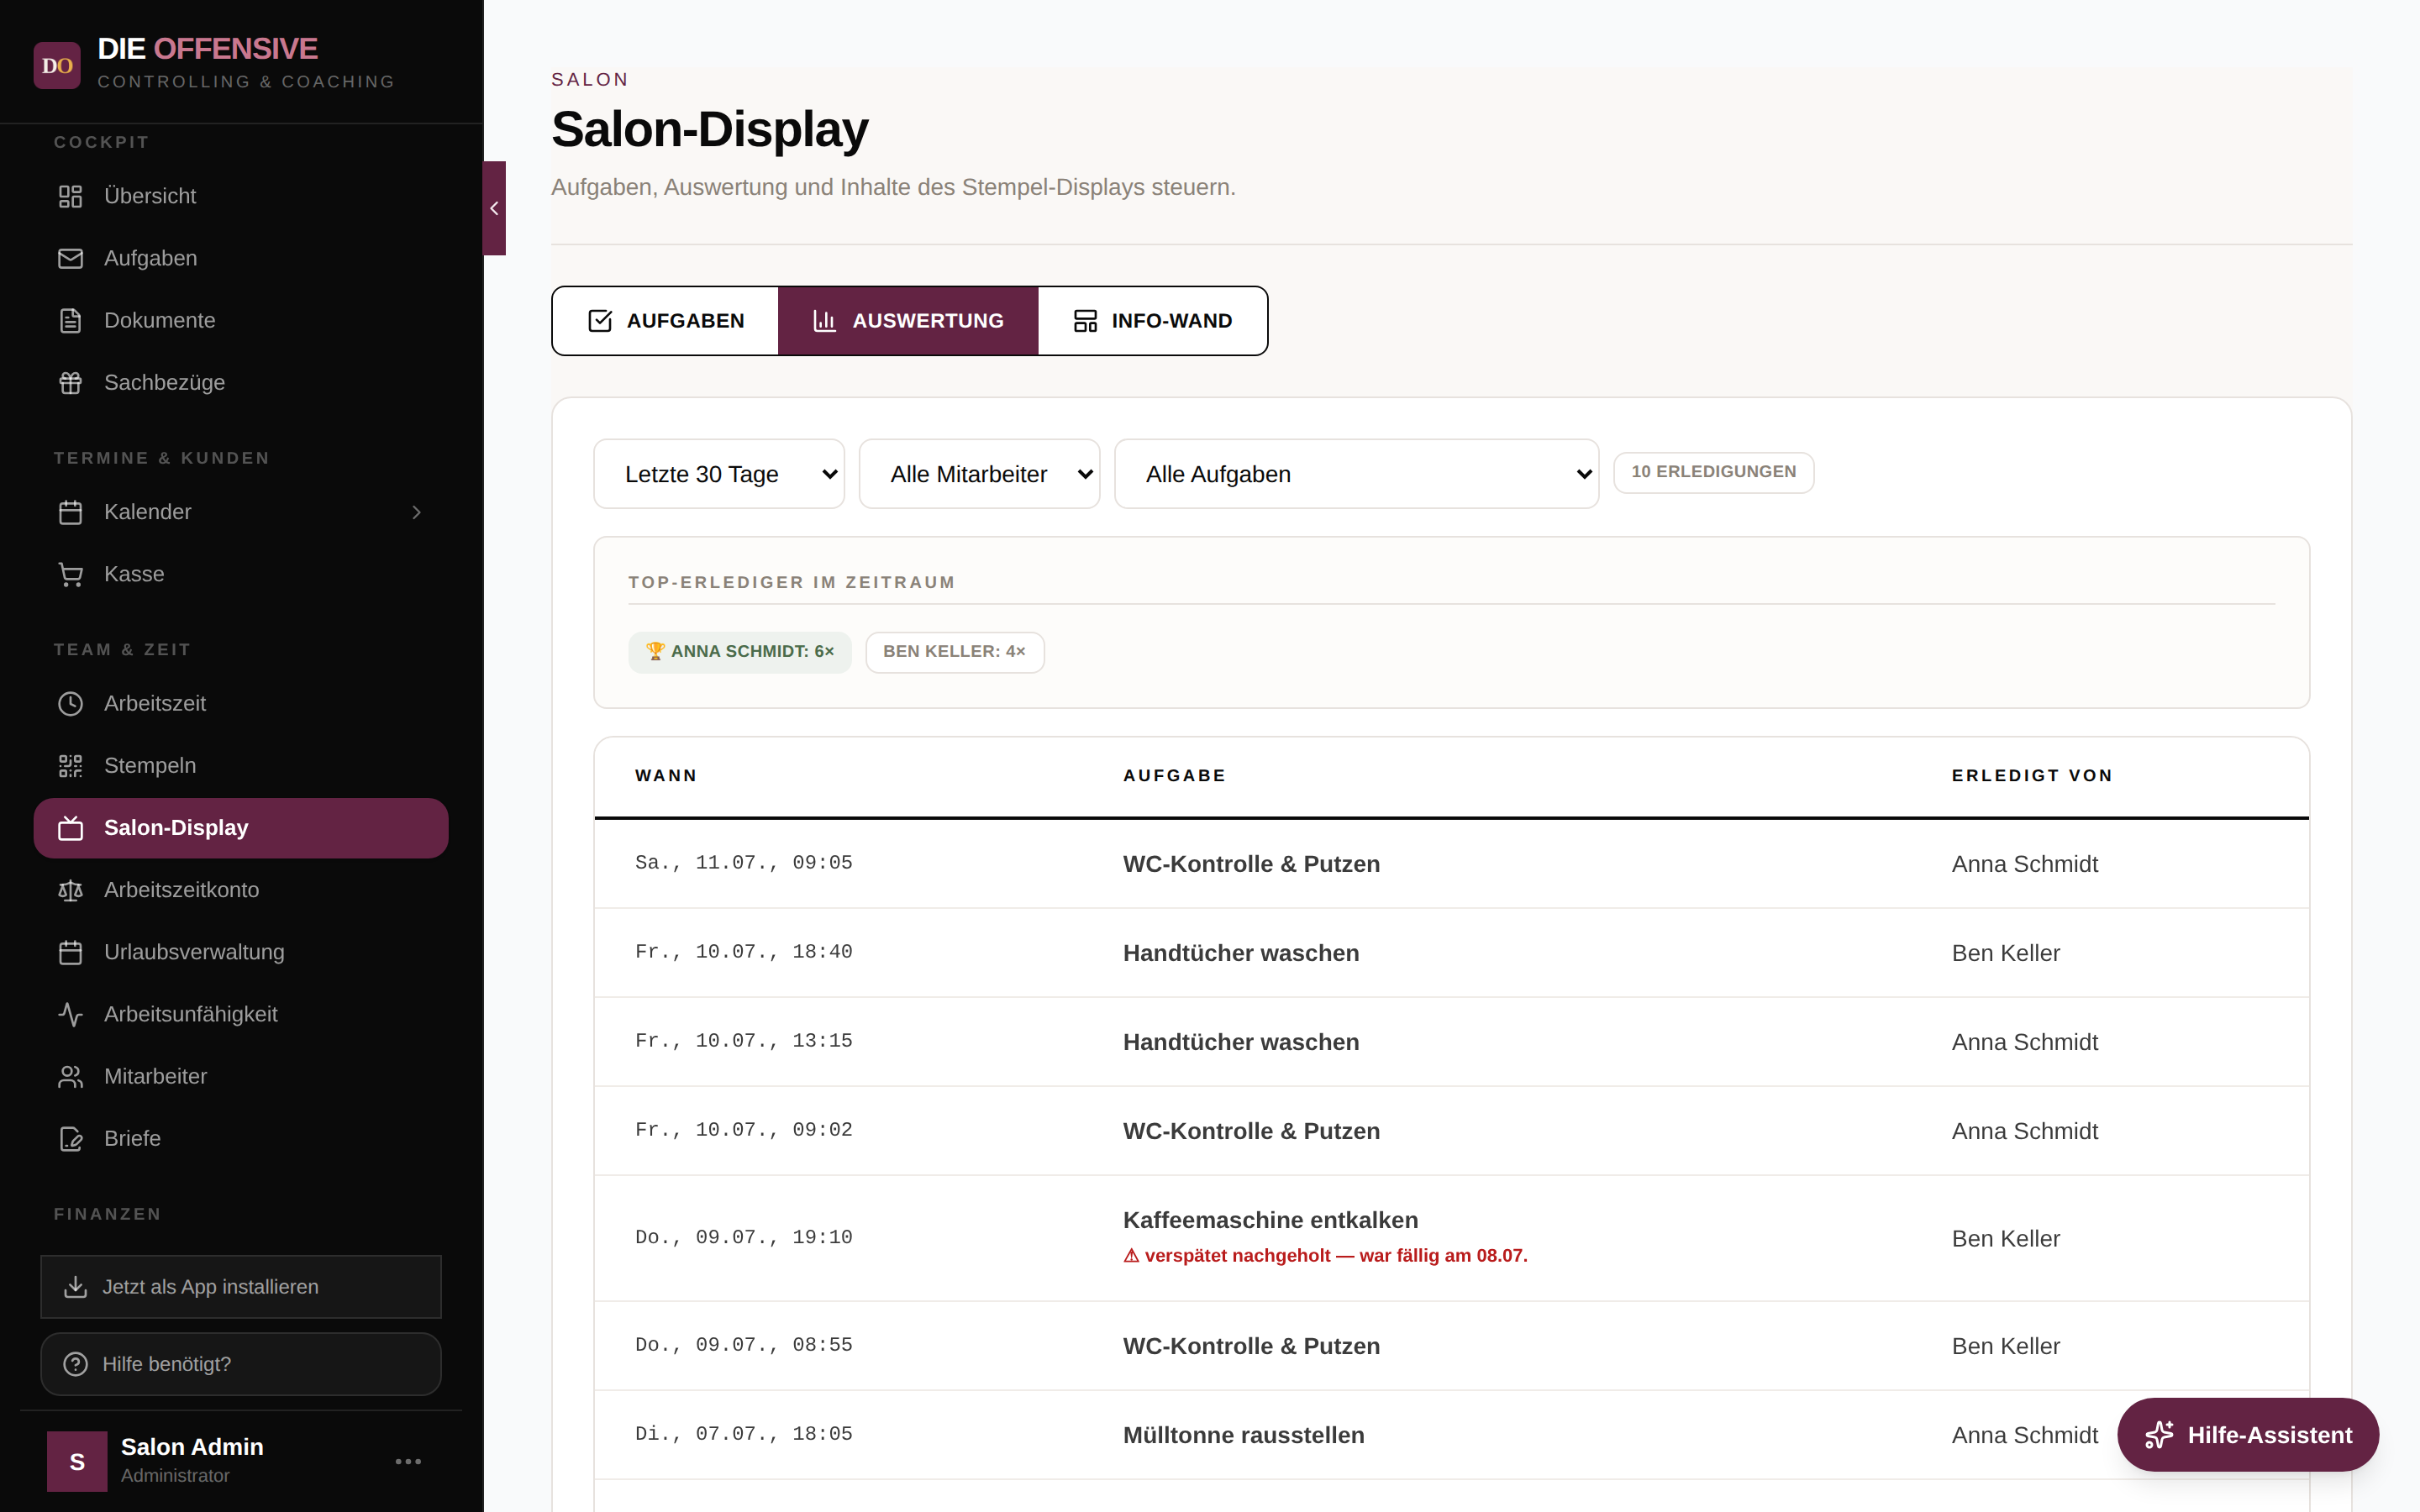Viewport: 2420px width, 1512px height.
Task: Open Dokumente in the sidebar
Action: (241, 320)
